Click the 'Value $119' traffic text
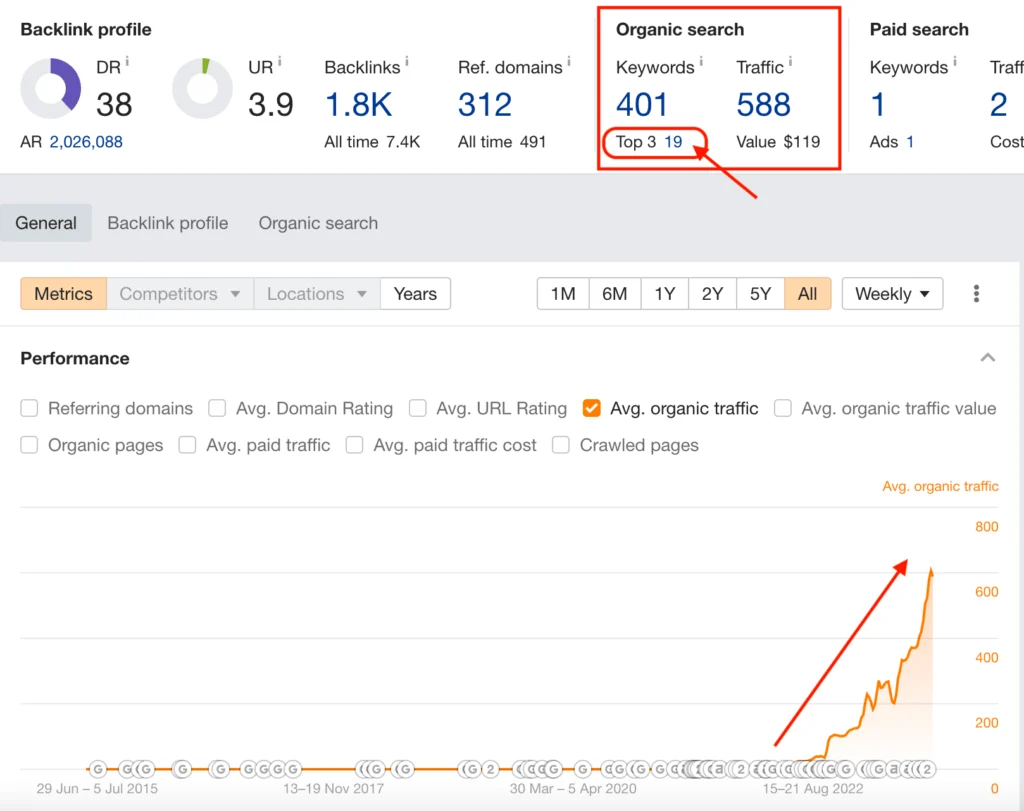The image size is (1024, 811). tap(778, 142)
